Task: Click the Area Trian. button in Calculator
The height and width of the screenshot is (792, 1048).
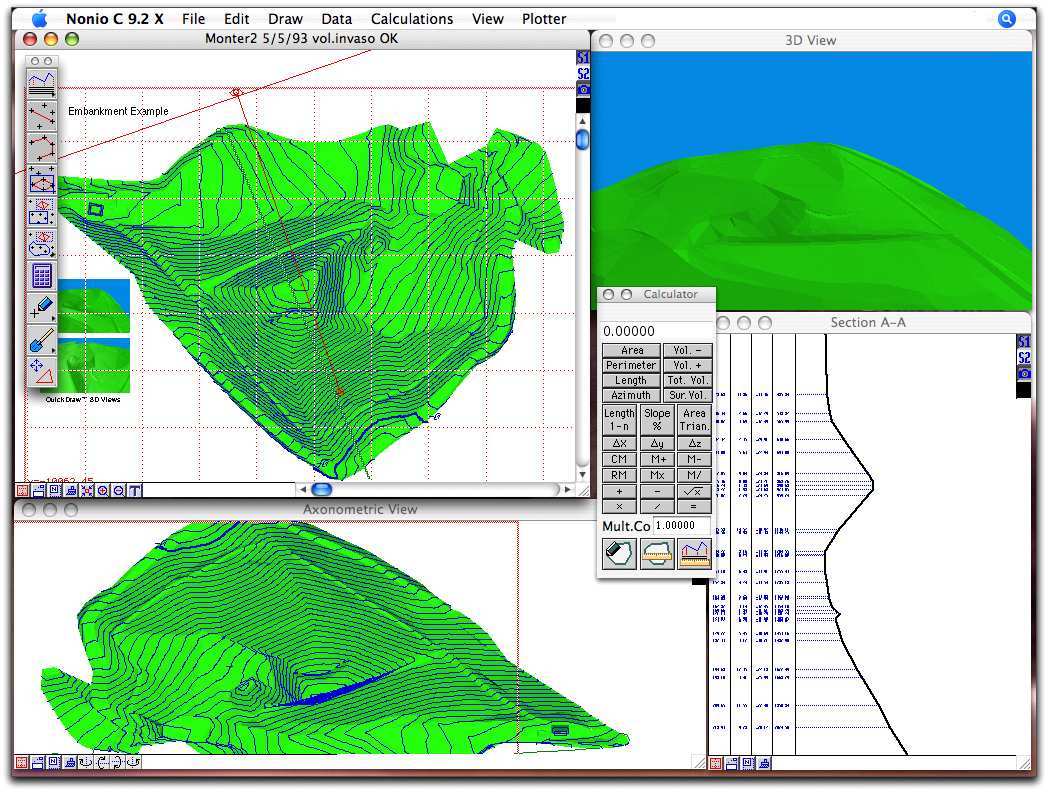Action: tap(695, 420)
